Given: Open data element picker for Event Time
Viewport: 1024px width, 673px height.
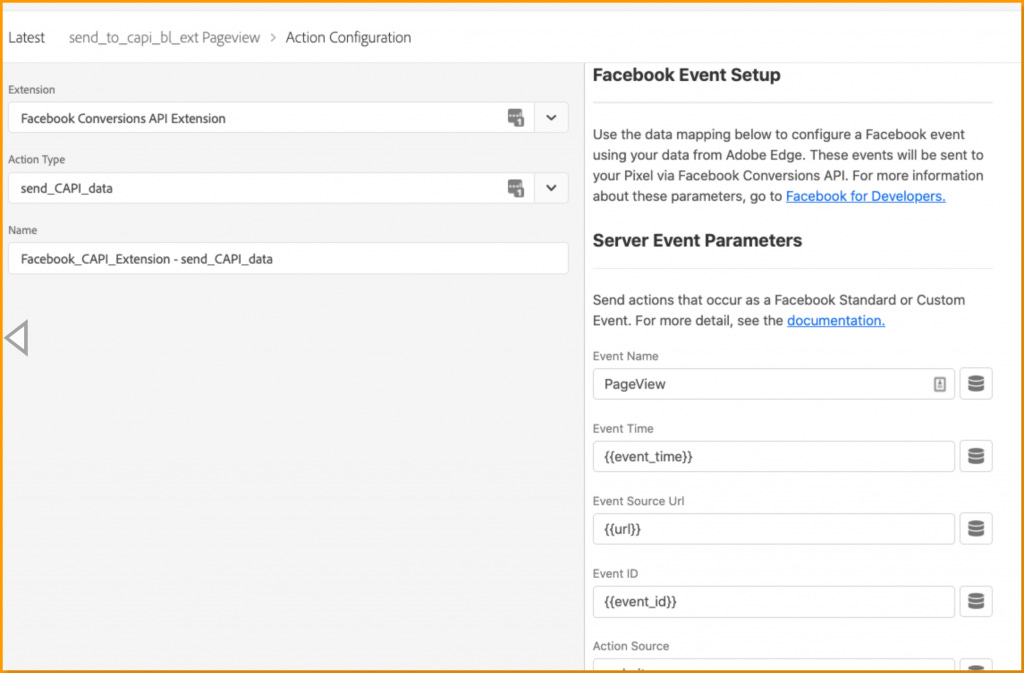Looking at the screenshot, I should pyautogui.click(x=976, y=456).
